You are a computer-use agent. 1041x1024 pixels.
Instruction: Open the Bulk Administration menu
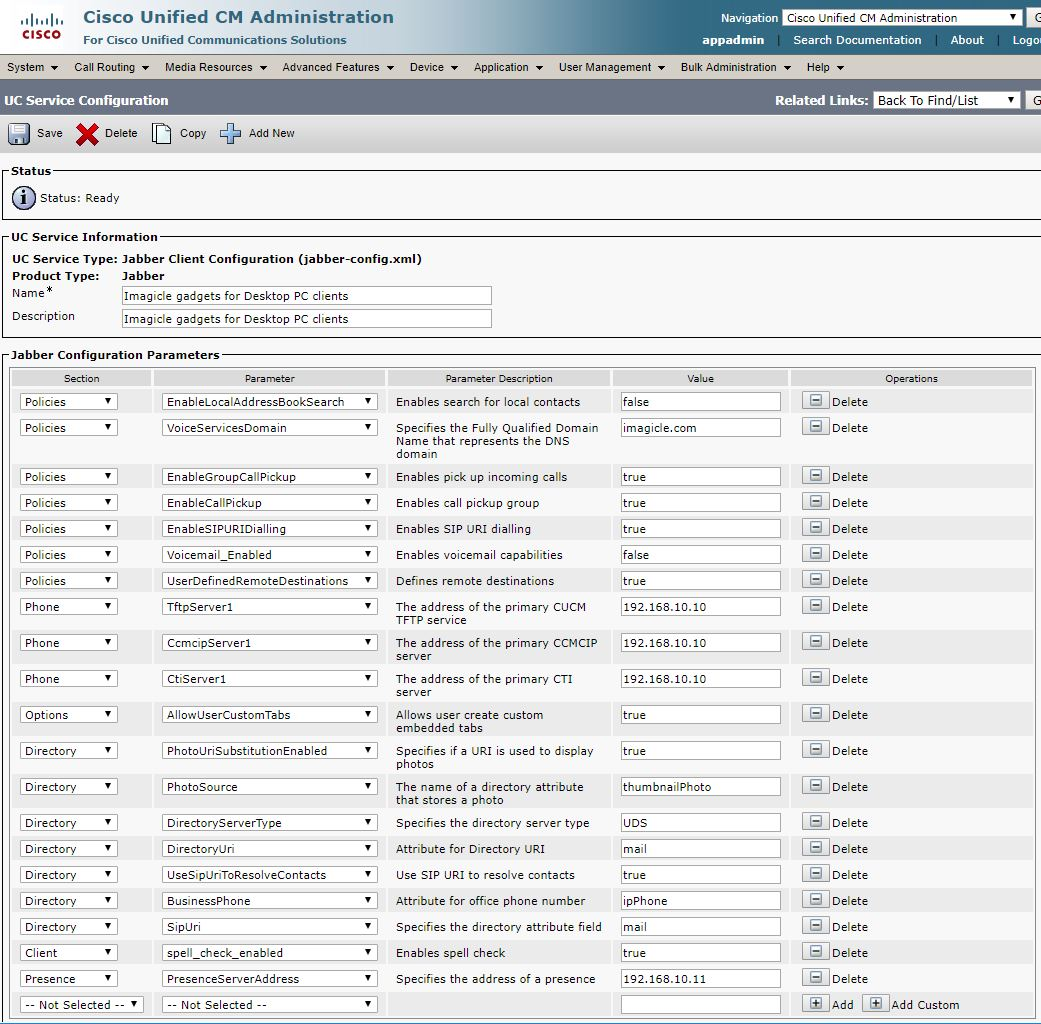click(x=735, y=67)
